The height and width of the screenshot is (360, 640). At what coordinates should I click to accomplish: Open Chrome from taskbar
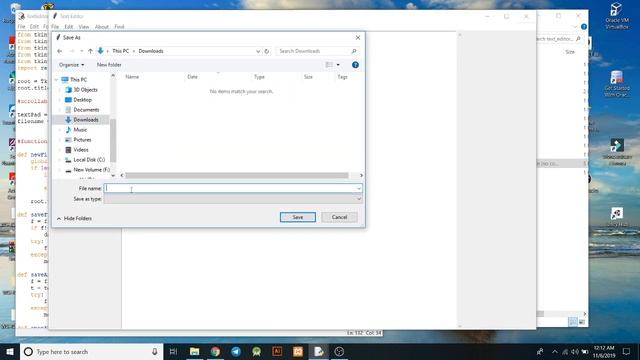coord(215,351)
